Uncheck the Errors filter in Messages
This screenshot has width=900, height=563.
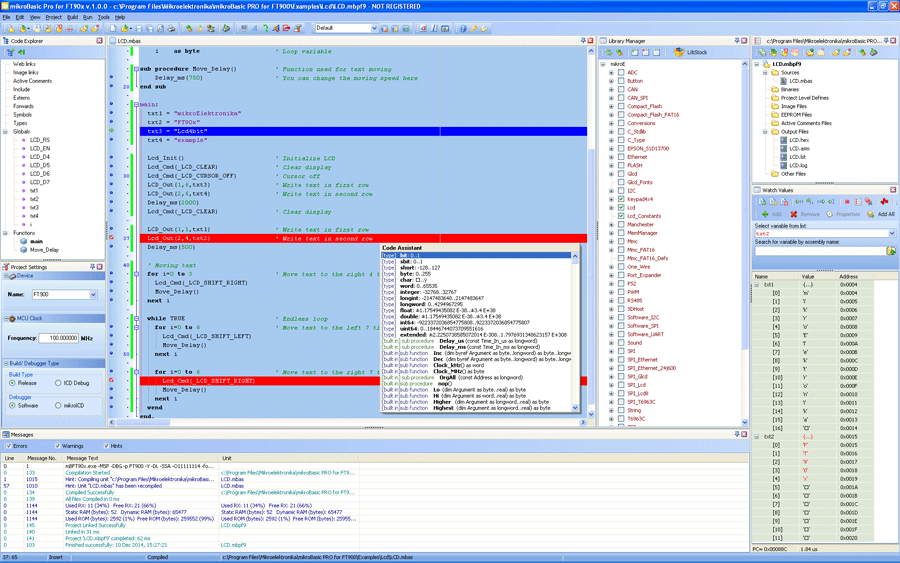click(8, 446)
